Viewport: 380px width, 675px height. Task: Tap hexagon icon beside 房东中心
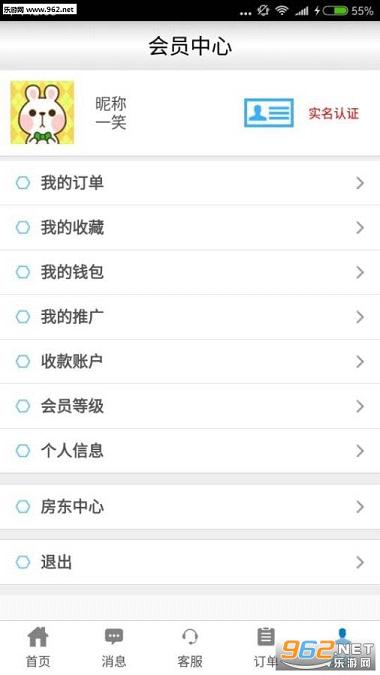pyautogui.click(x=23, y=507)
